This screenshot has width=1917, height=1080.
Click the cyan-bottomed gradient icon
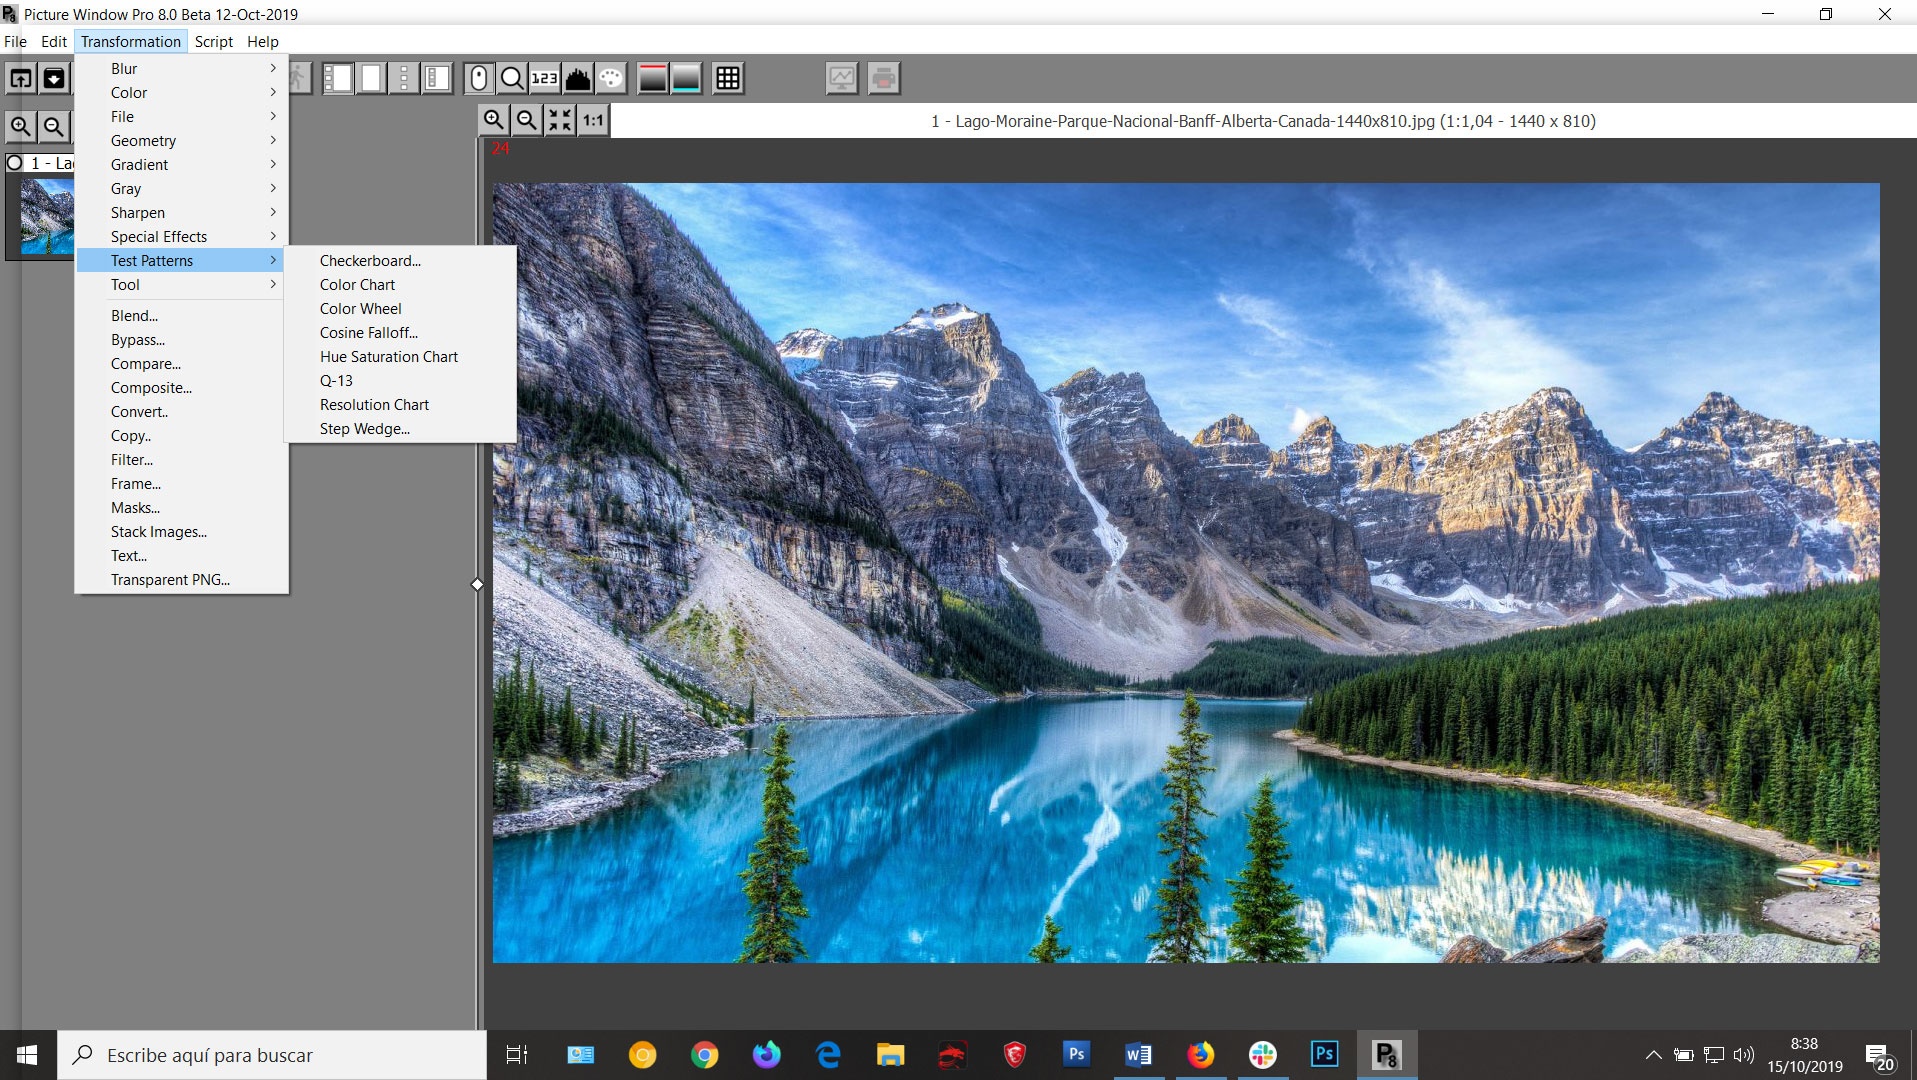click(686, 78)
